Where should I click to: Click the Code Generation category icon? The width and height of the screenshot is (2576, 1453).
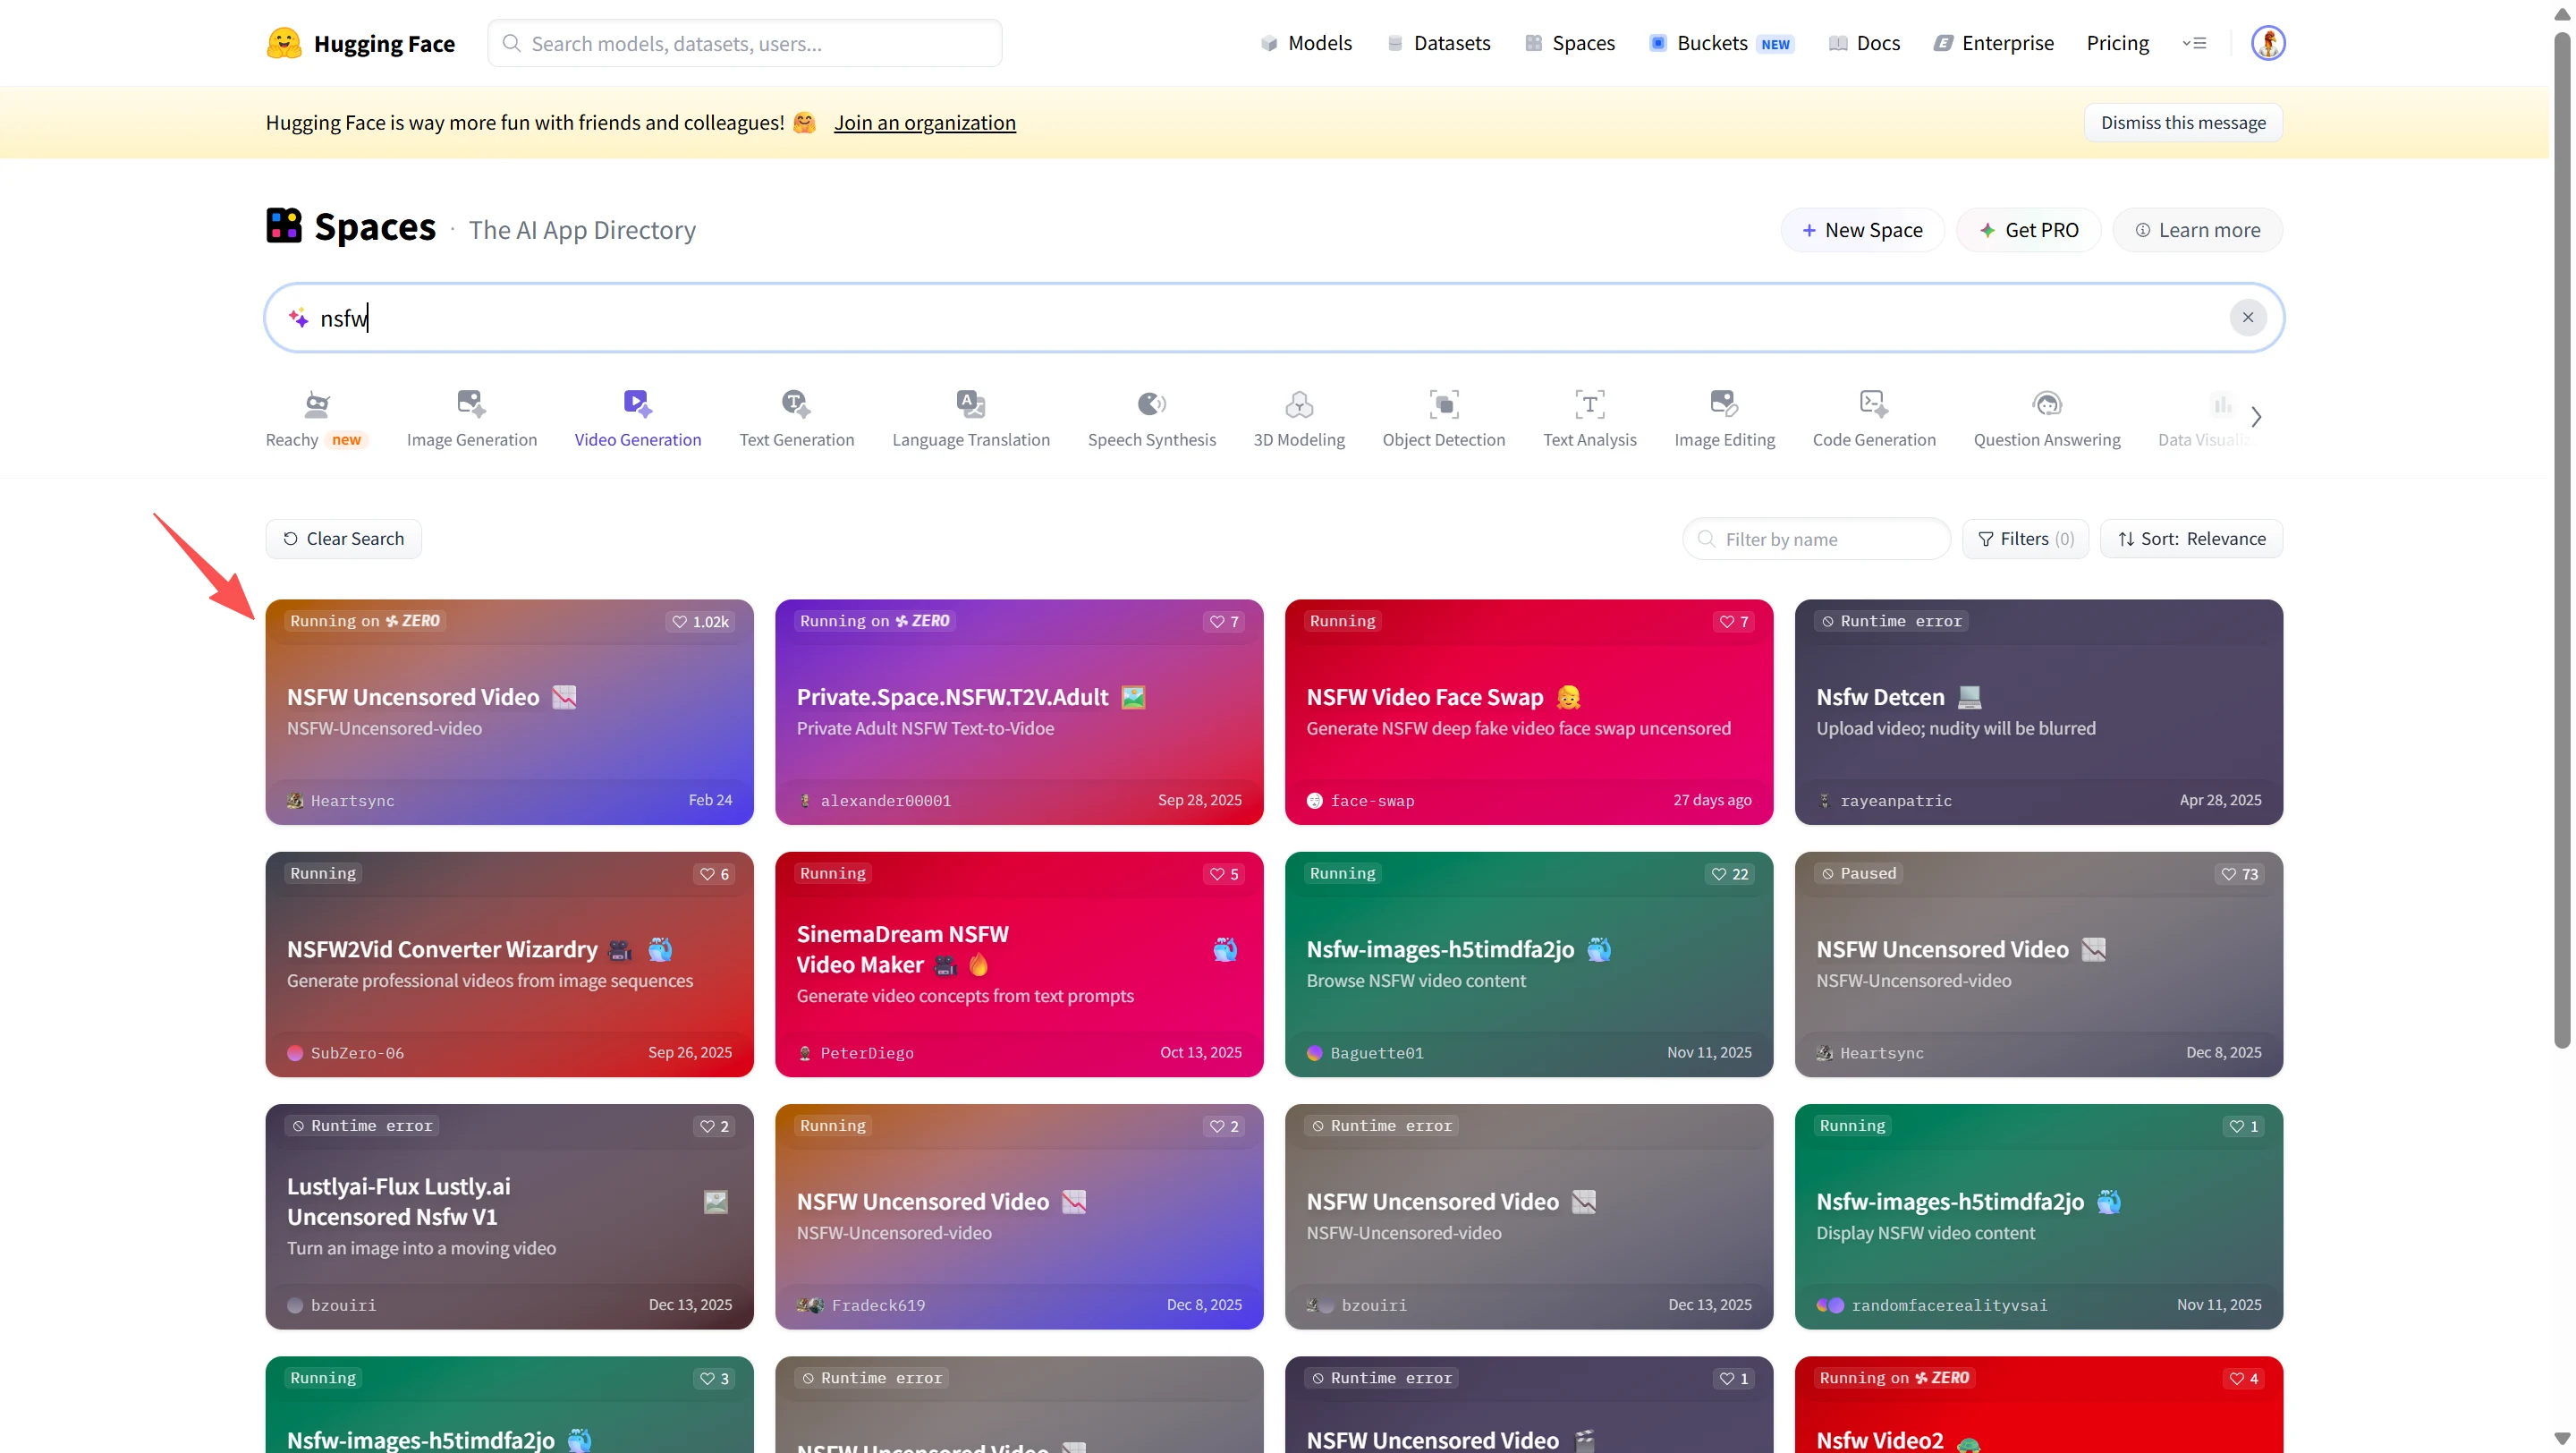coord(1873,404)
